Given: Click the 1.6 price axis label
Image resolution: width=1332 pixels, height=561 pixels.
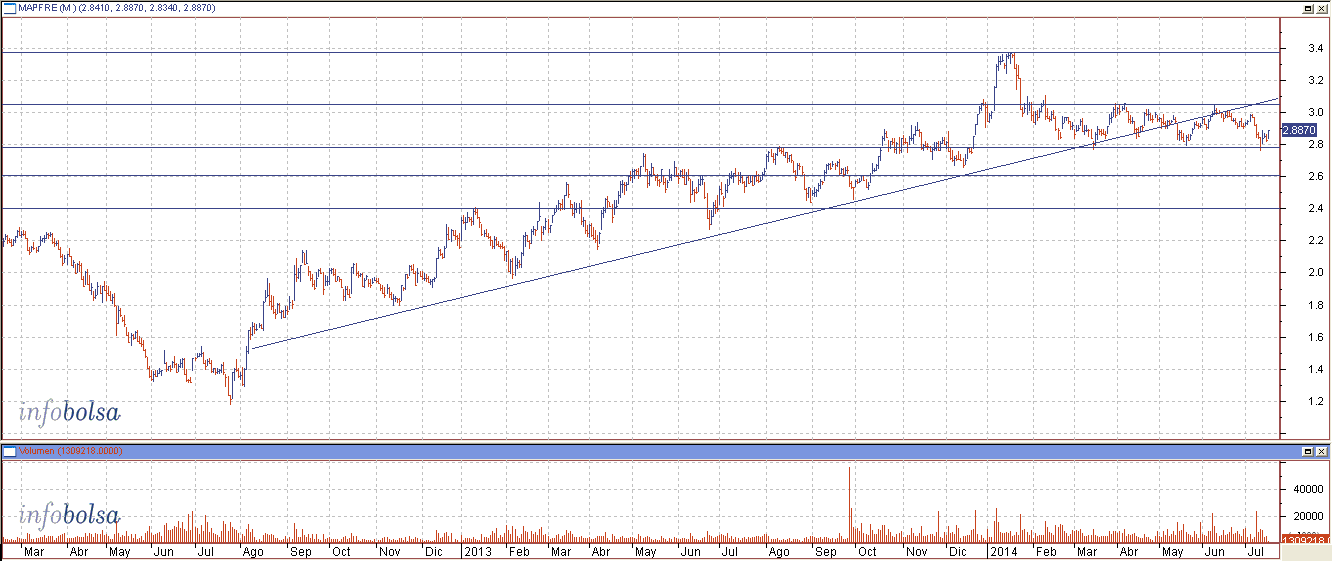Looking at the screenshot, I should (1314, 337).
